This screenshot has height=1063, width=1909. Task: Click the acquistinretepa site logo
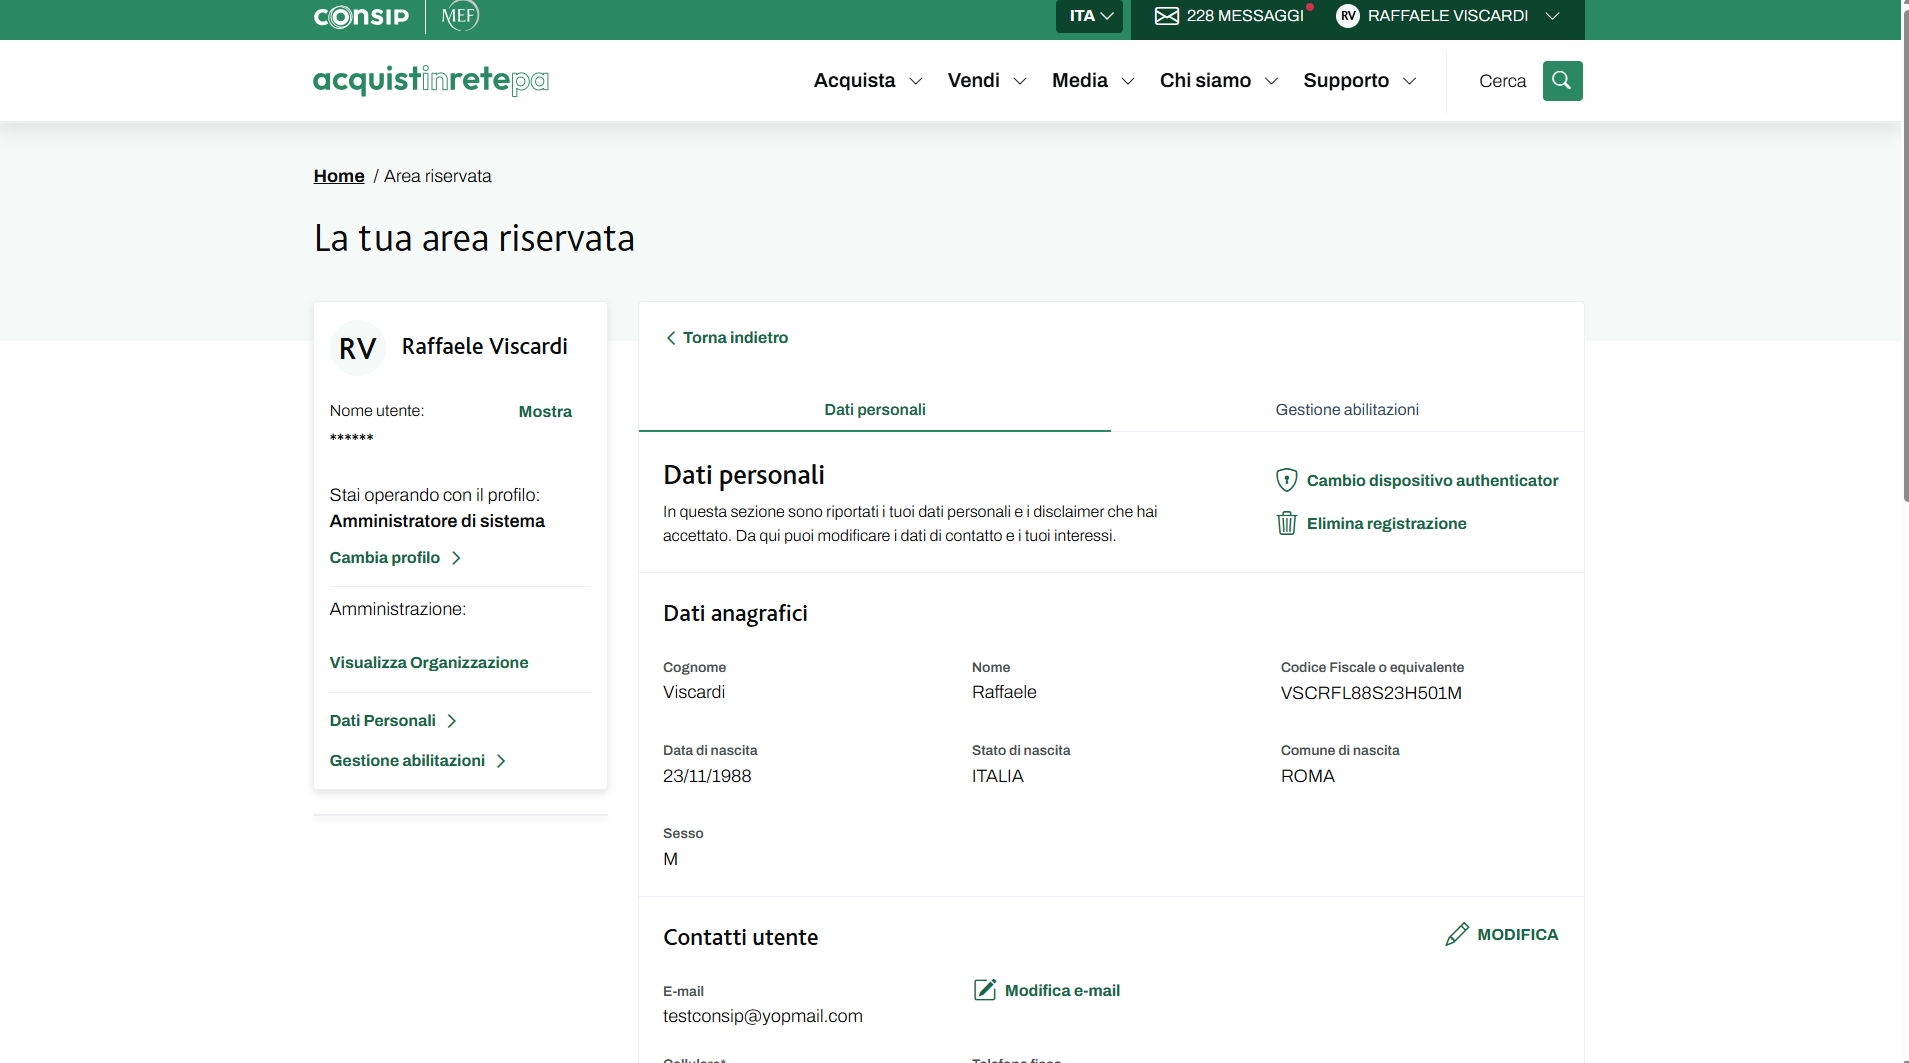[x=431, y=80]
